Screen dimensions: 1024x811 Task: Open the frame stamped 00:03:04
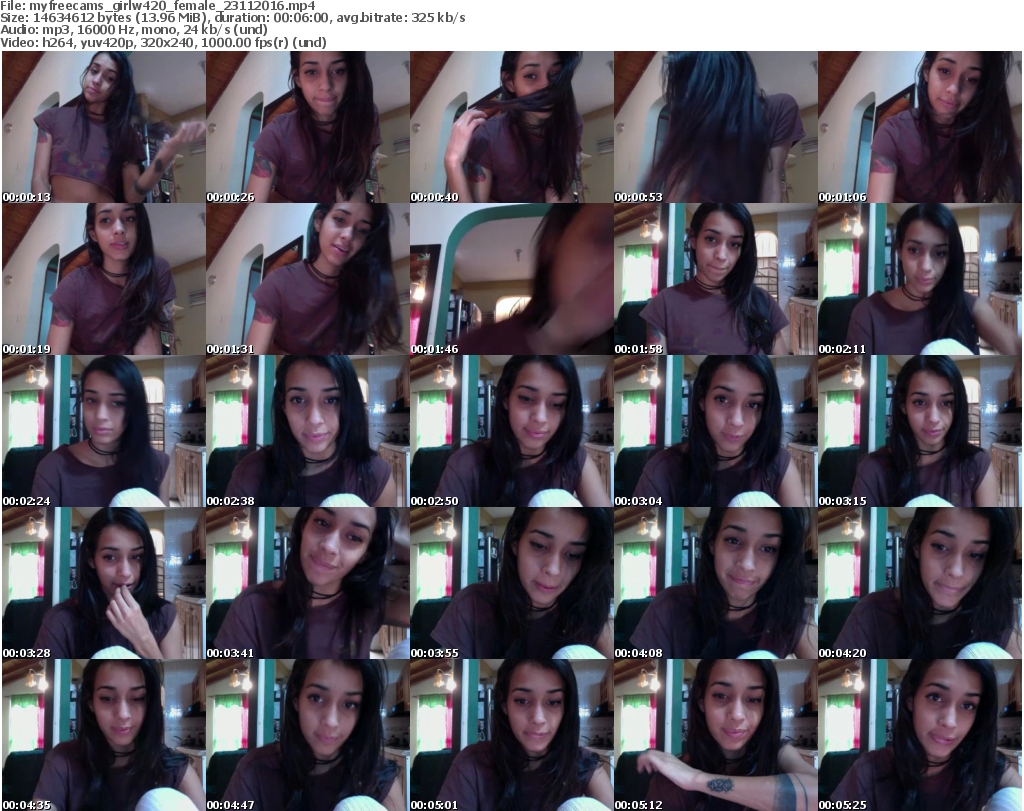716,431
